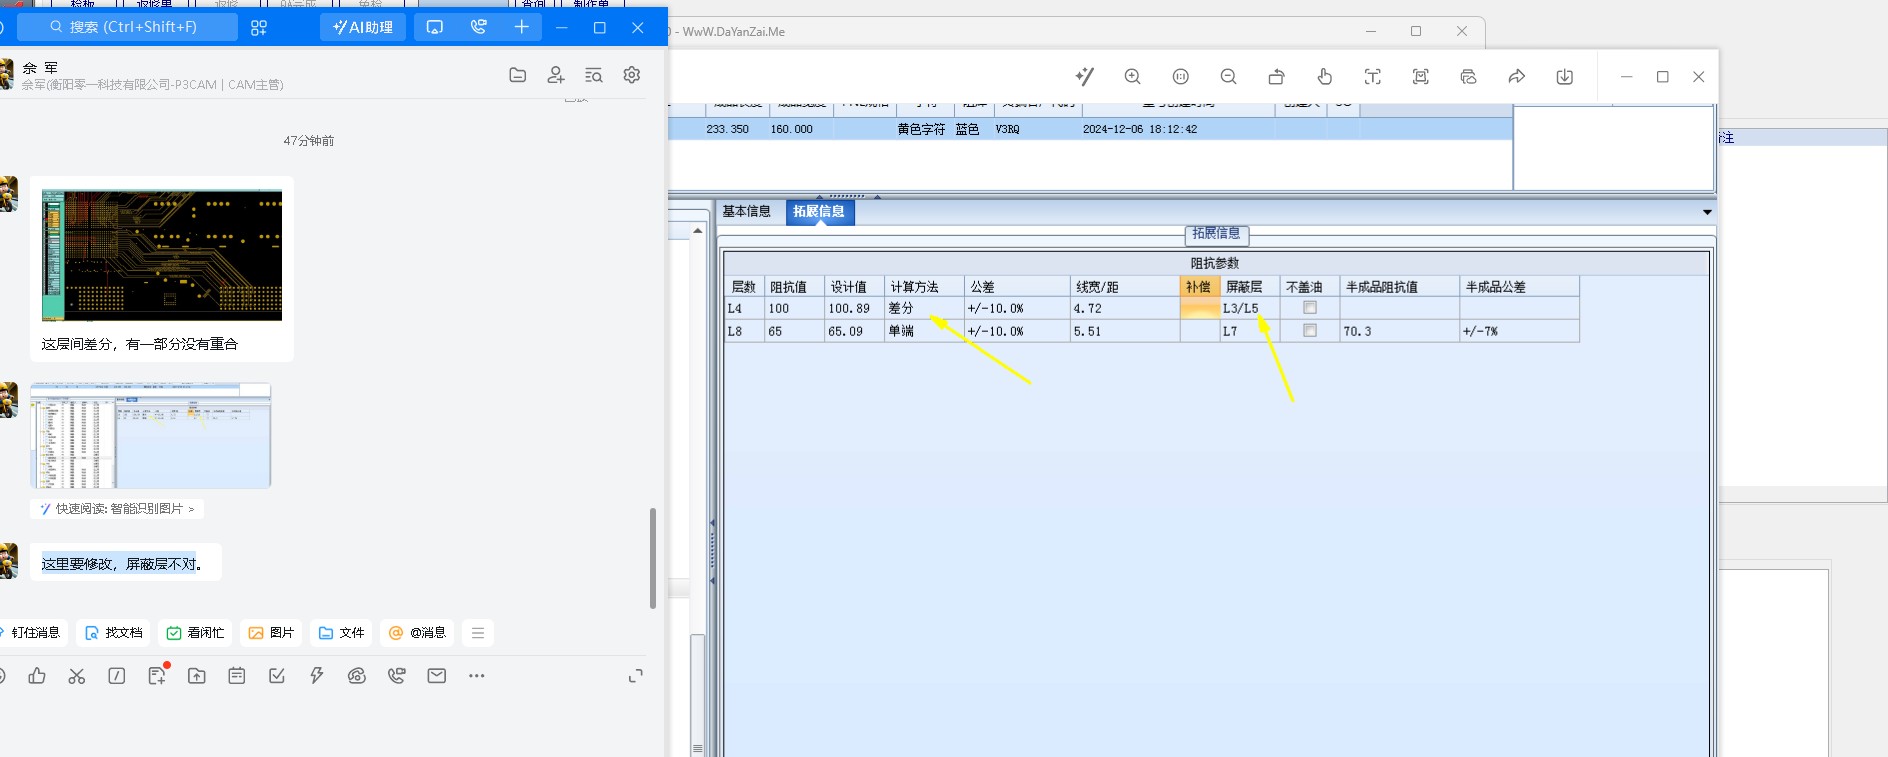Viewport: 1888px width, 757px height.
Task: Click the AI助理 assistant button
Action: tap(363, 27)
